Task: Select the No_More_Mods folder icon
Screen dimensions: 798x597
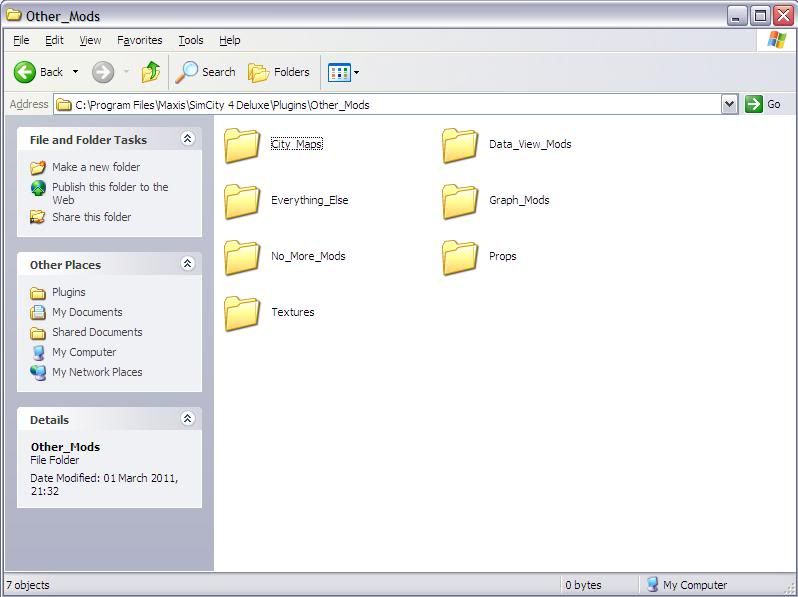Action: click(242, 257)
